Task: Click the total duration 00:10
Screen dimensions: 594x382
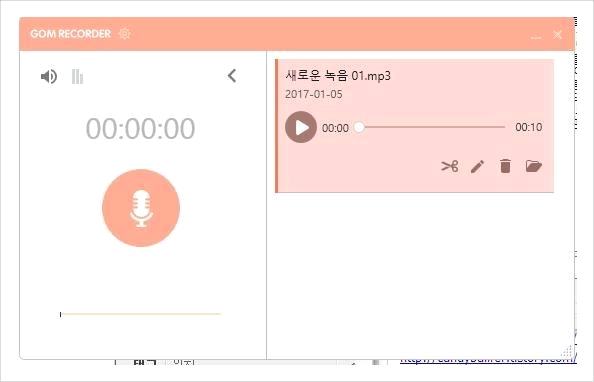Action: tap(529, 127)
